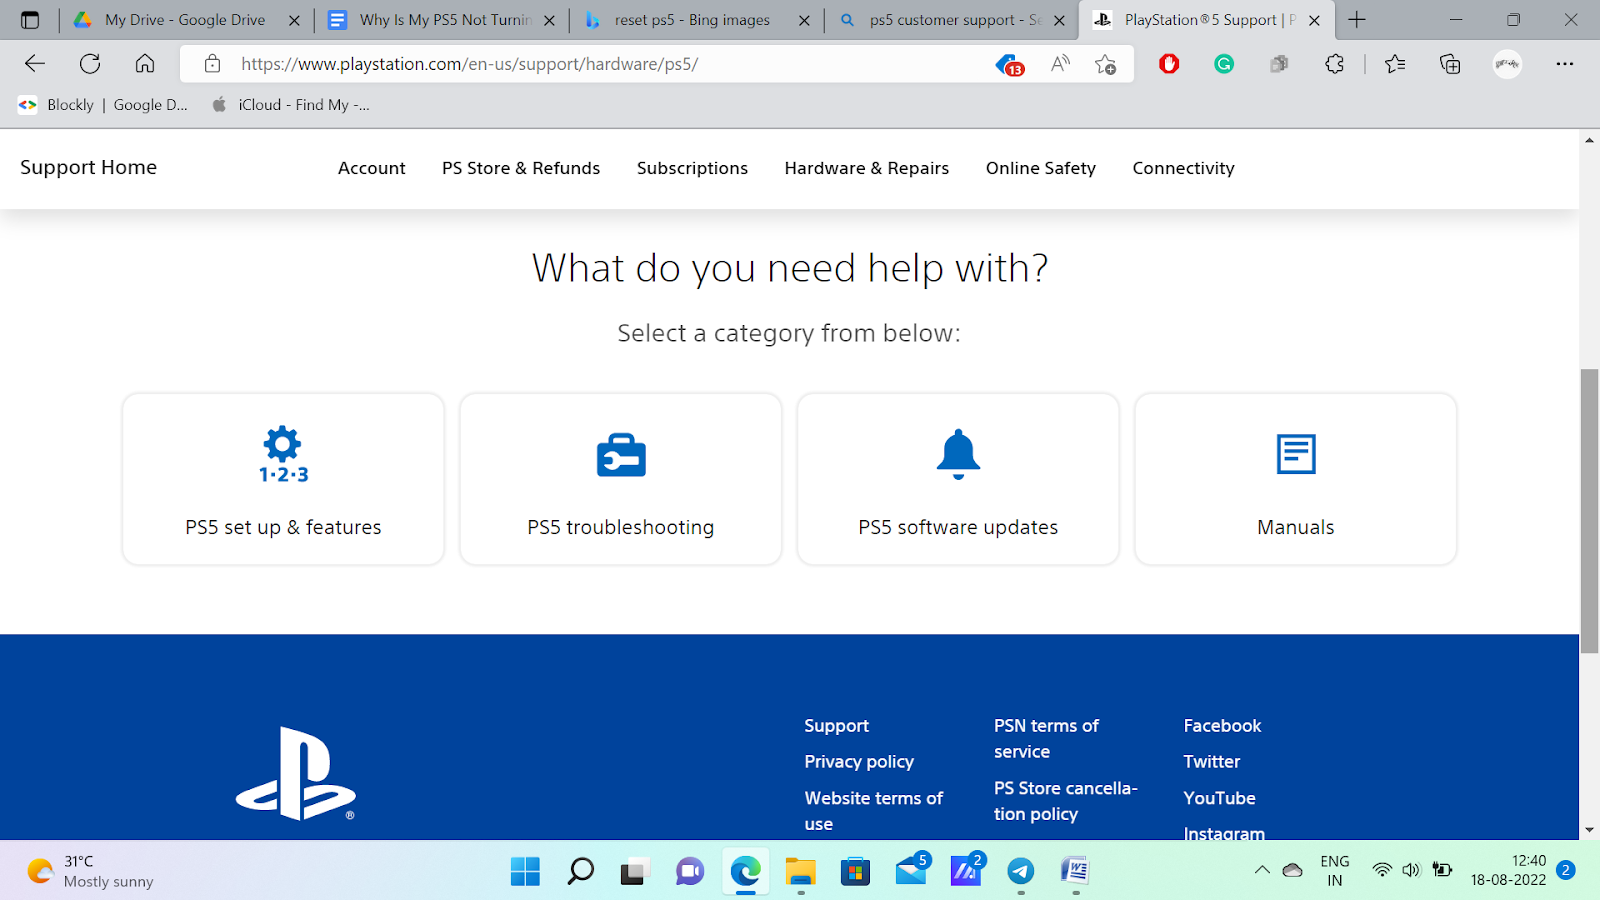
Task: Open the browser profile avatar
Action: 1507,64
